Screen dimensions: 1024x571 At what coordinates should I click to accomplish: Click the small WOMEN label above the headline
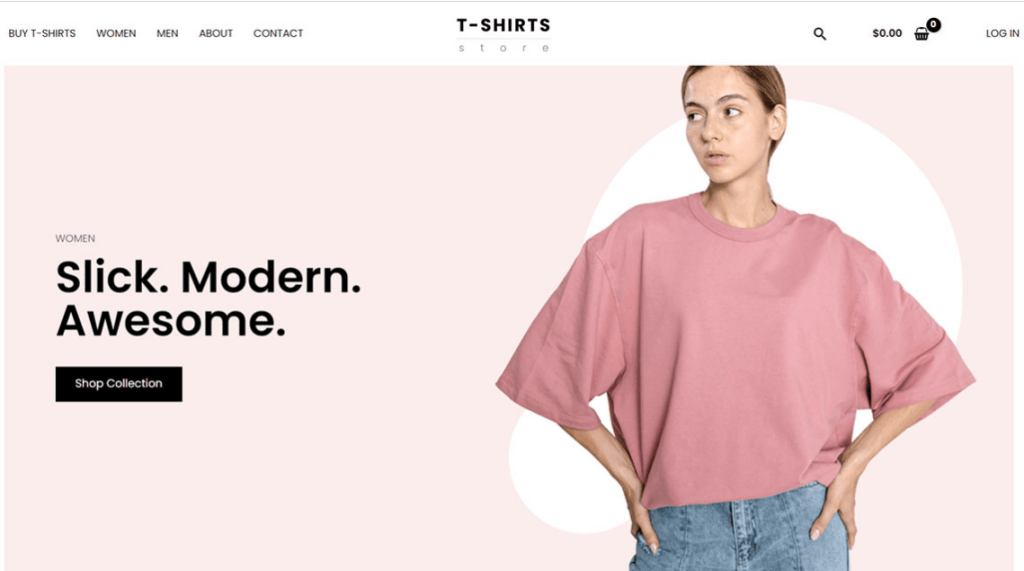click(x=75, y=238)
